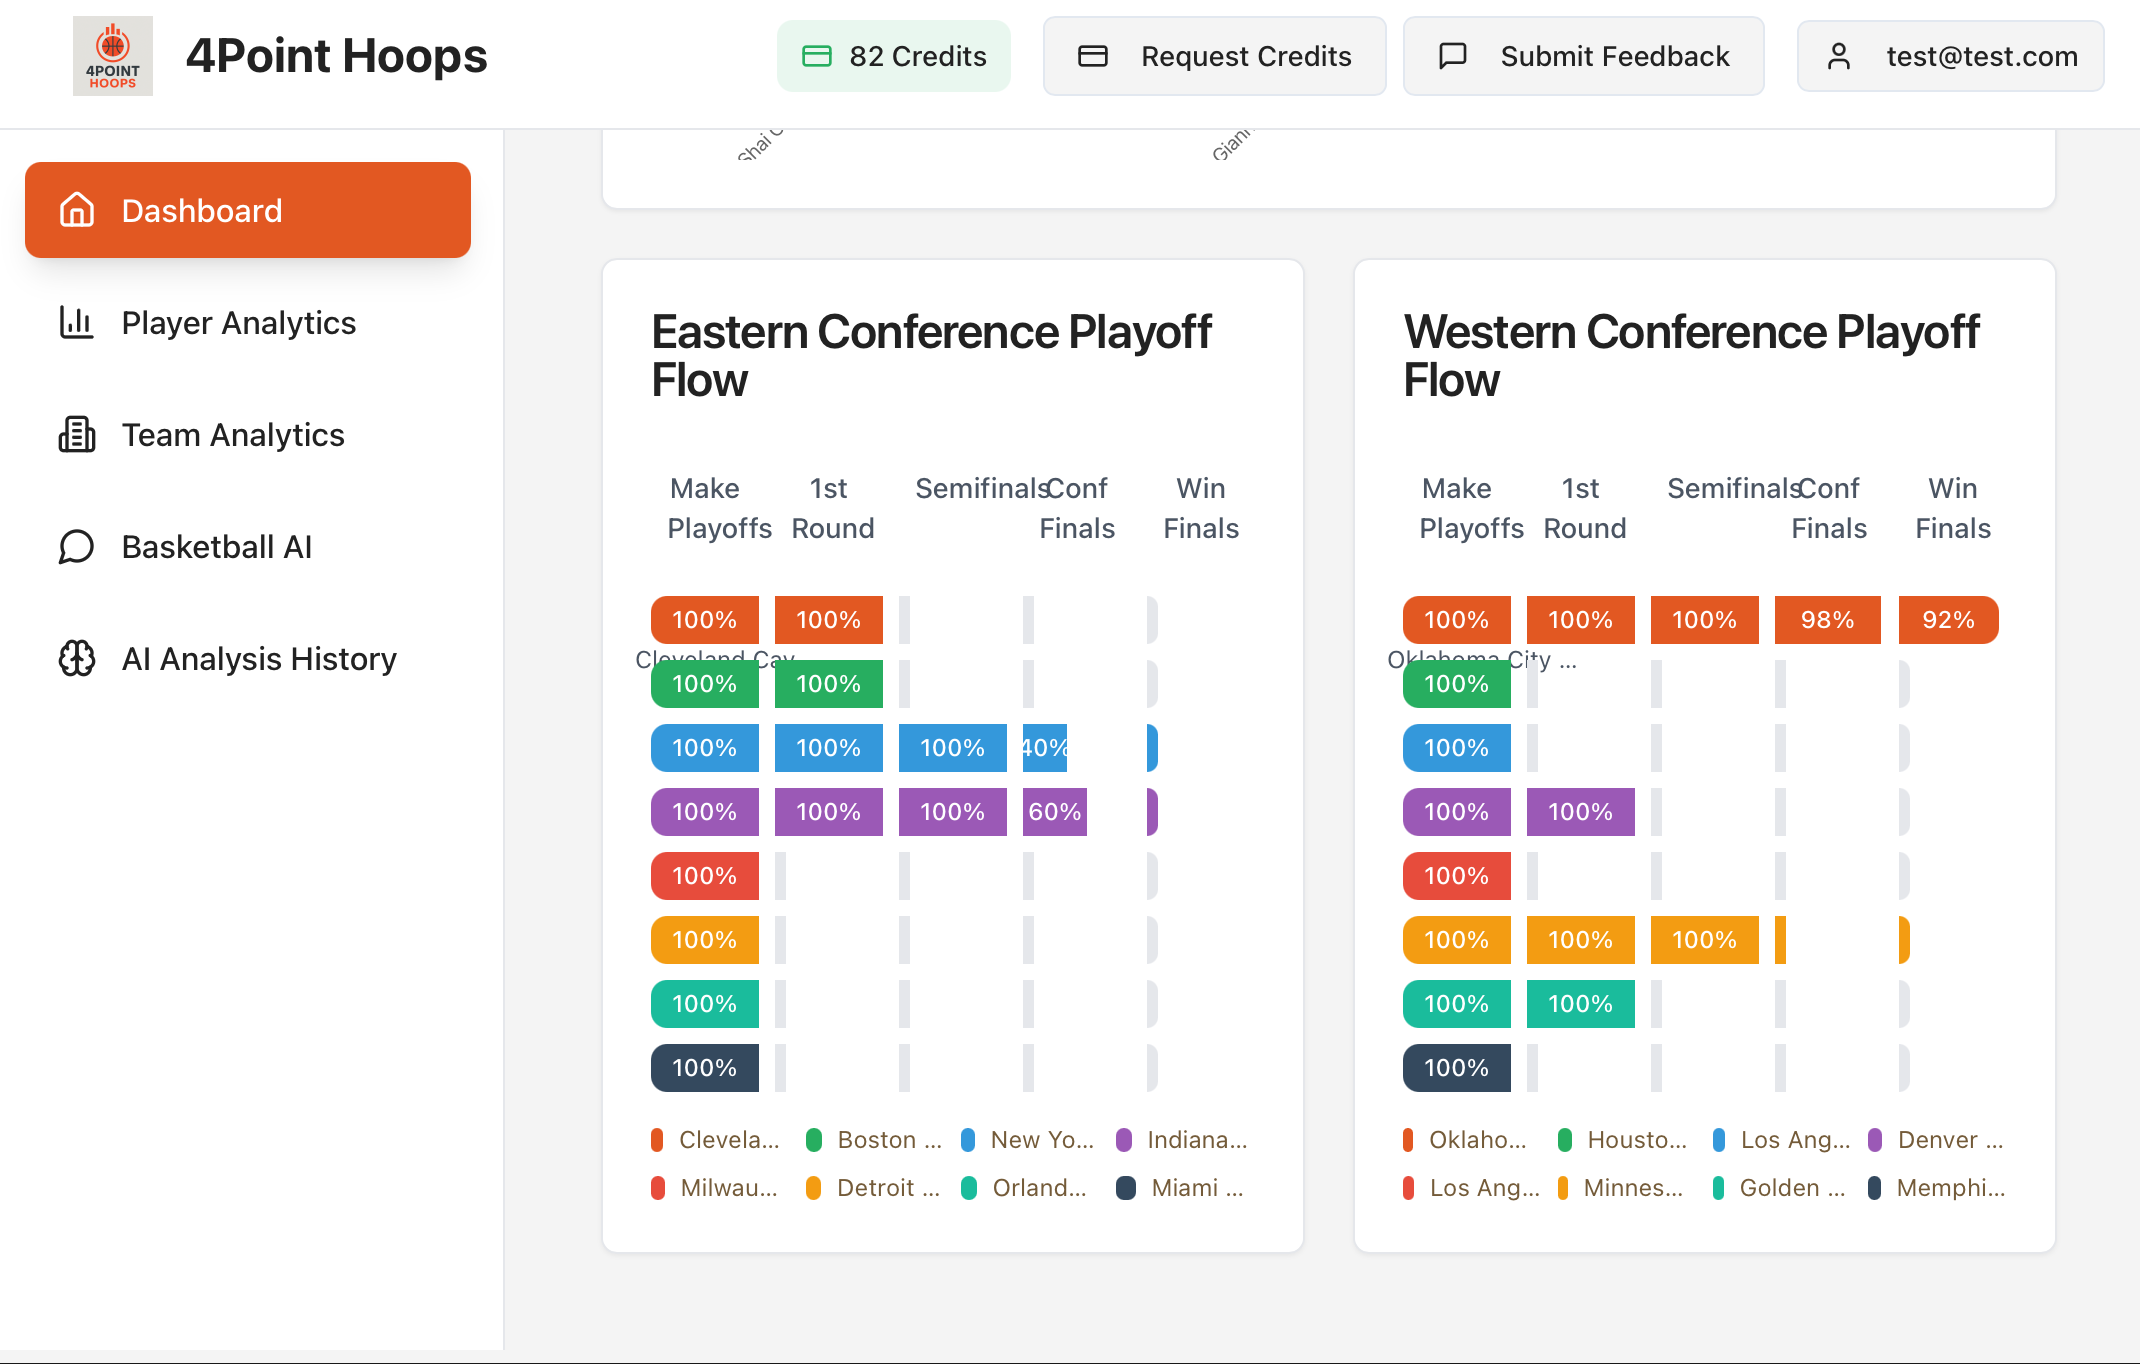2140x1364 pixels.
Task: Open the AI Analysis History page
Action: click(x=258, y=658)
